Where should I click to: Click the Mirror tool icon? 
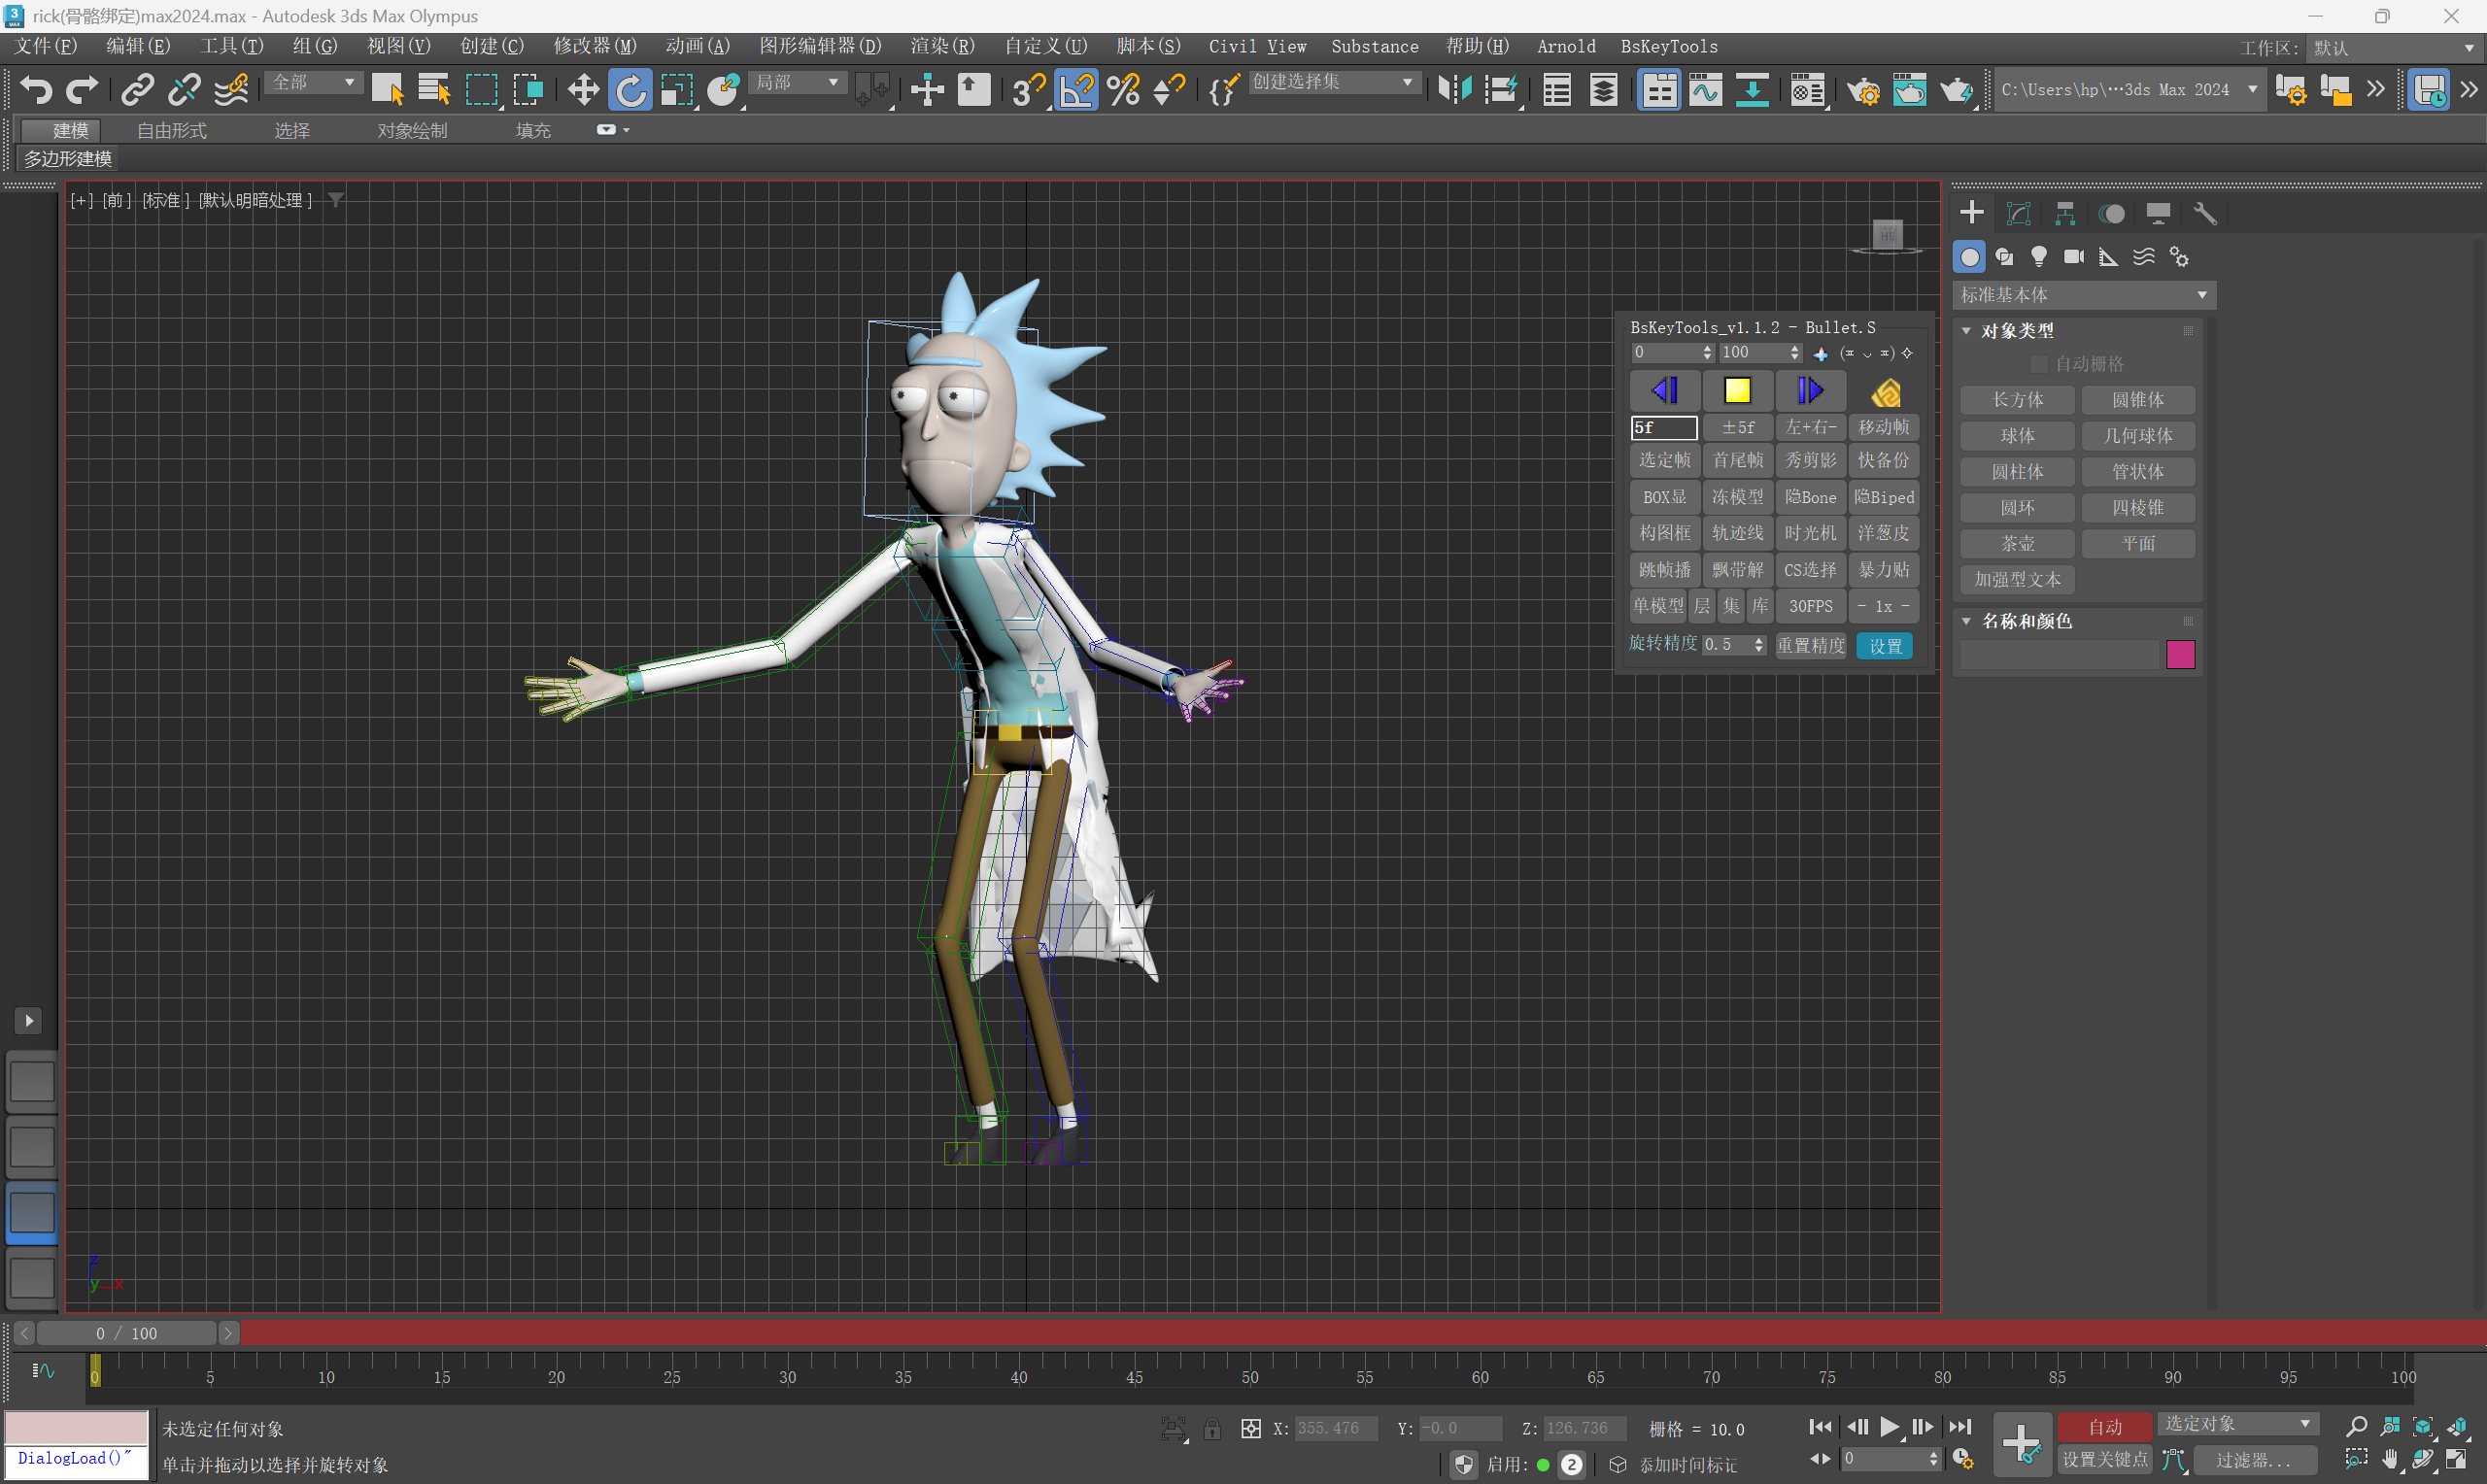(1455, 90)
